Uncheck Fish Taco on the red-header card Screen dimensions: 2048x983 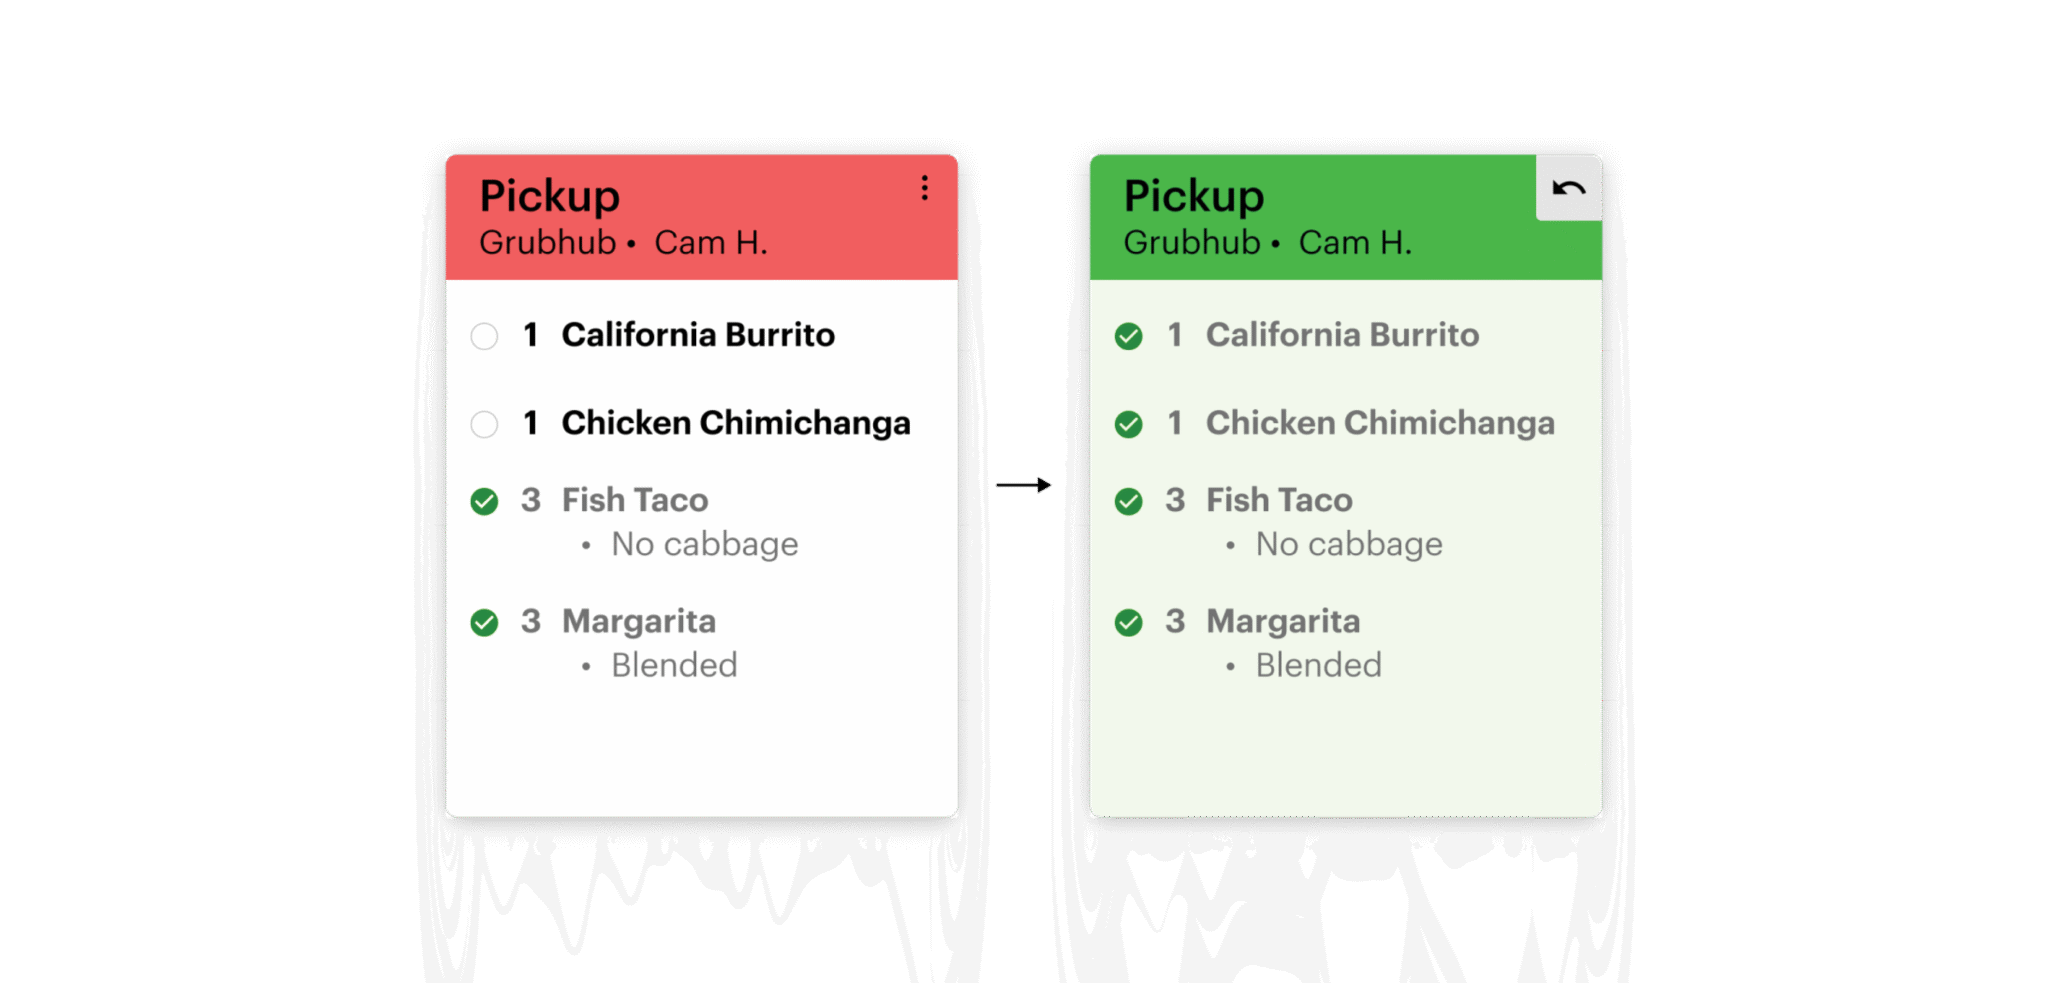(x=484, y=501)
